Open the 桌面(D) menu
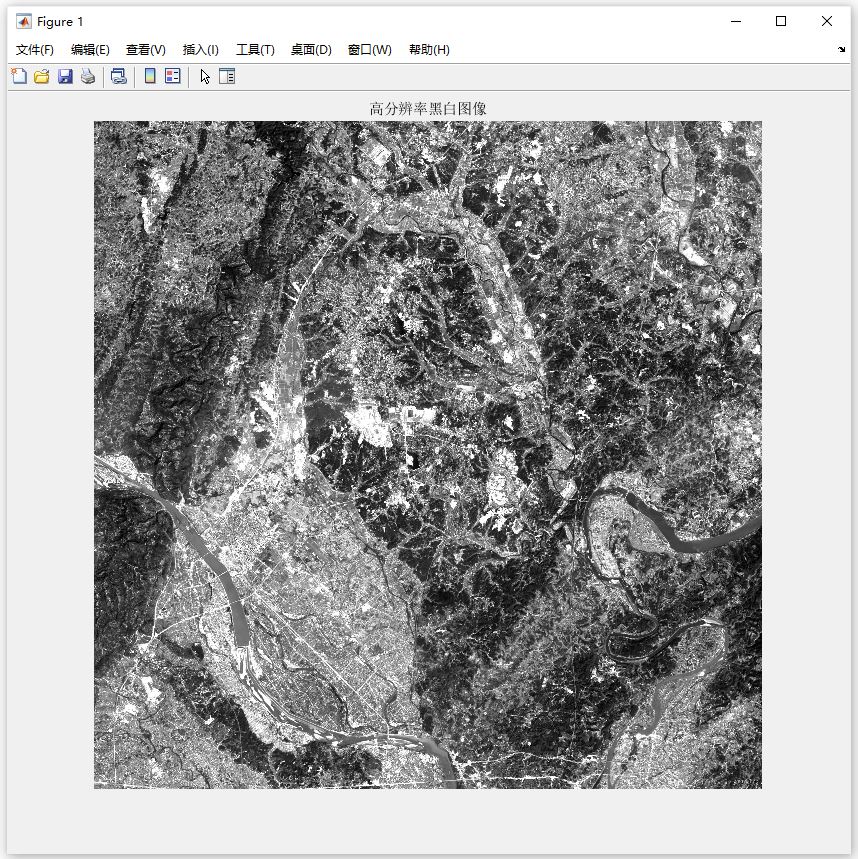858x859 pixels. tap(311, 50)
